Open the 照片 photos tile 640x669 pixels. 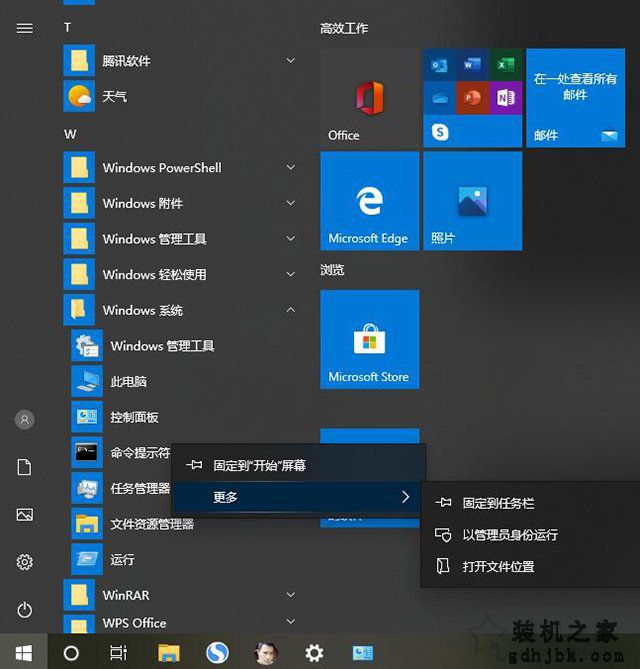point(473,201)
